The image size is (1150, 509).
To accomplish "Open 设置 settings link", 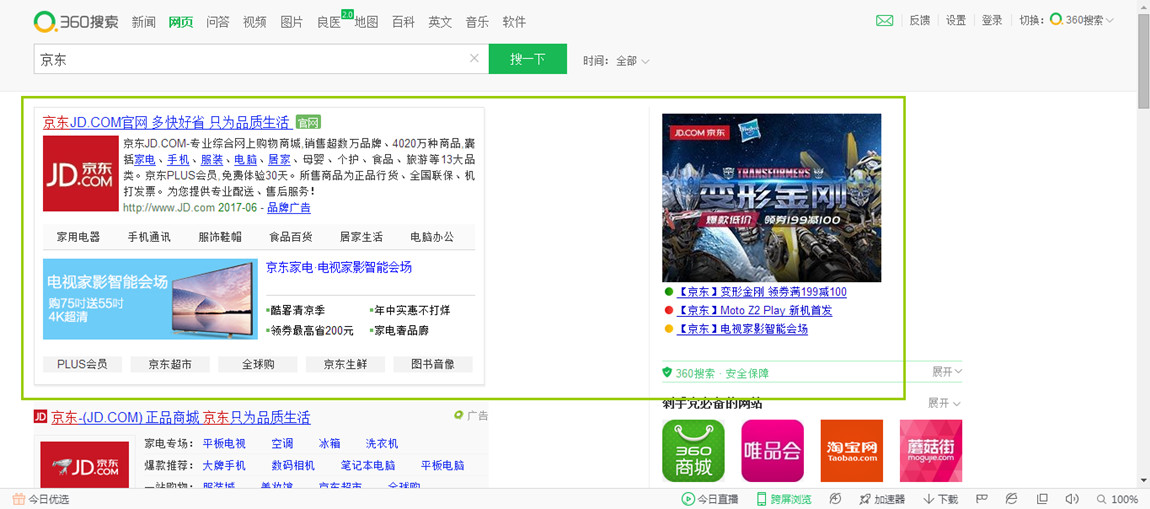I will pos(956,21).
